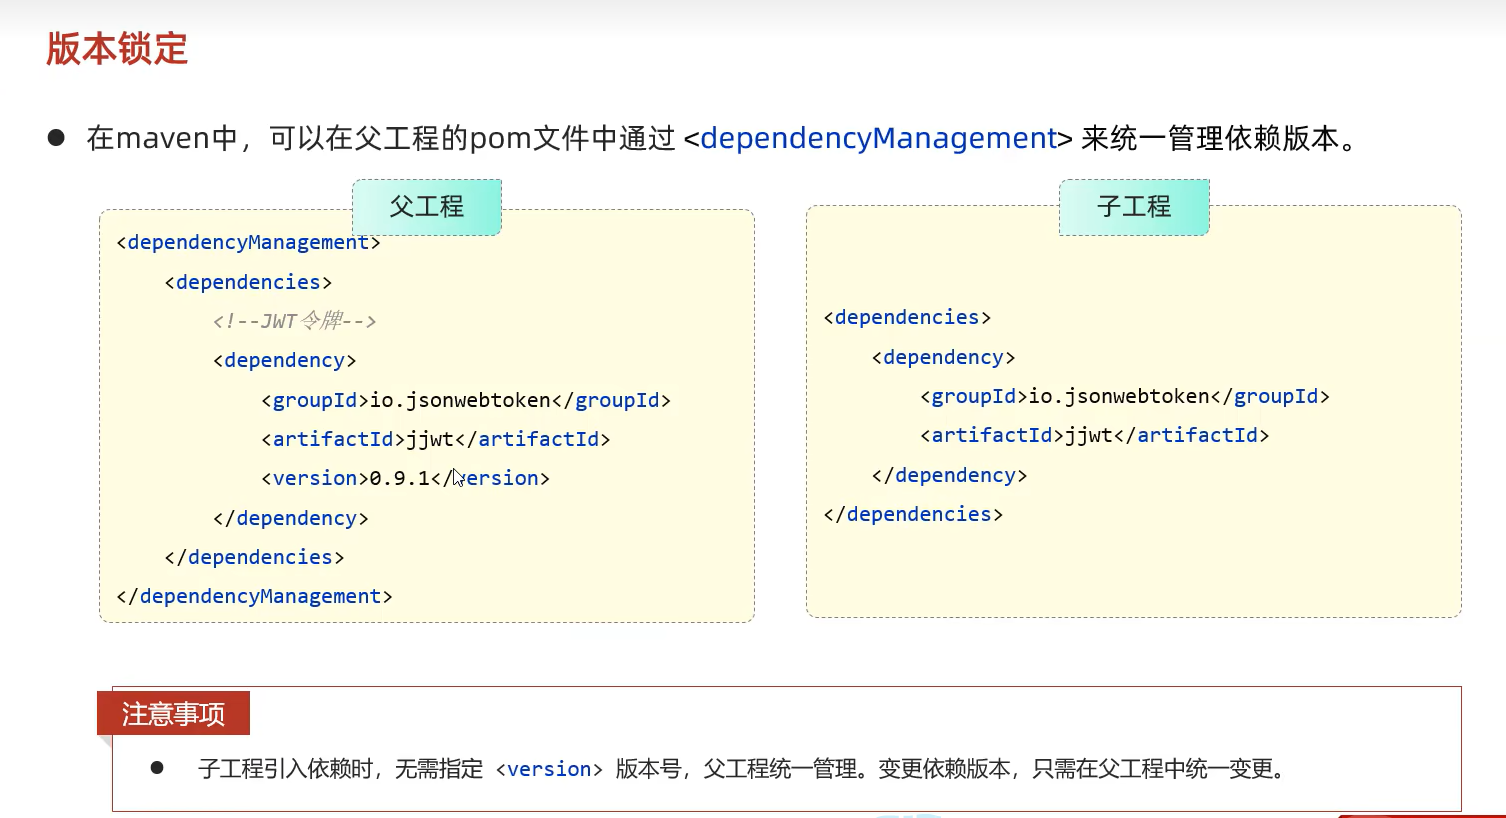Click the opening <dependencies> line in 子工程 code

tap(907, 317)
